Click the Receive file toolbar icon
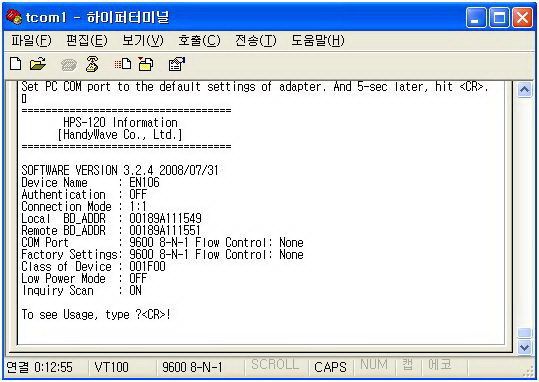This screenshot has height=382, width=539. [x=146, y=64]
